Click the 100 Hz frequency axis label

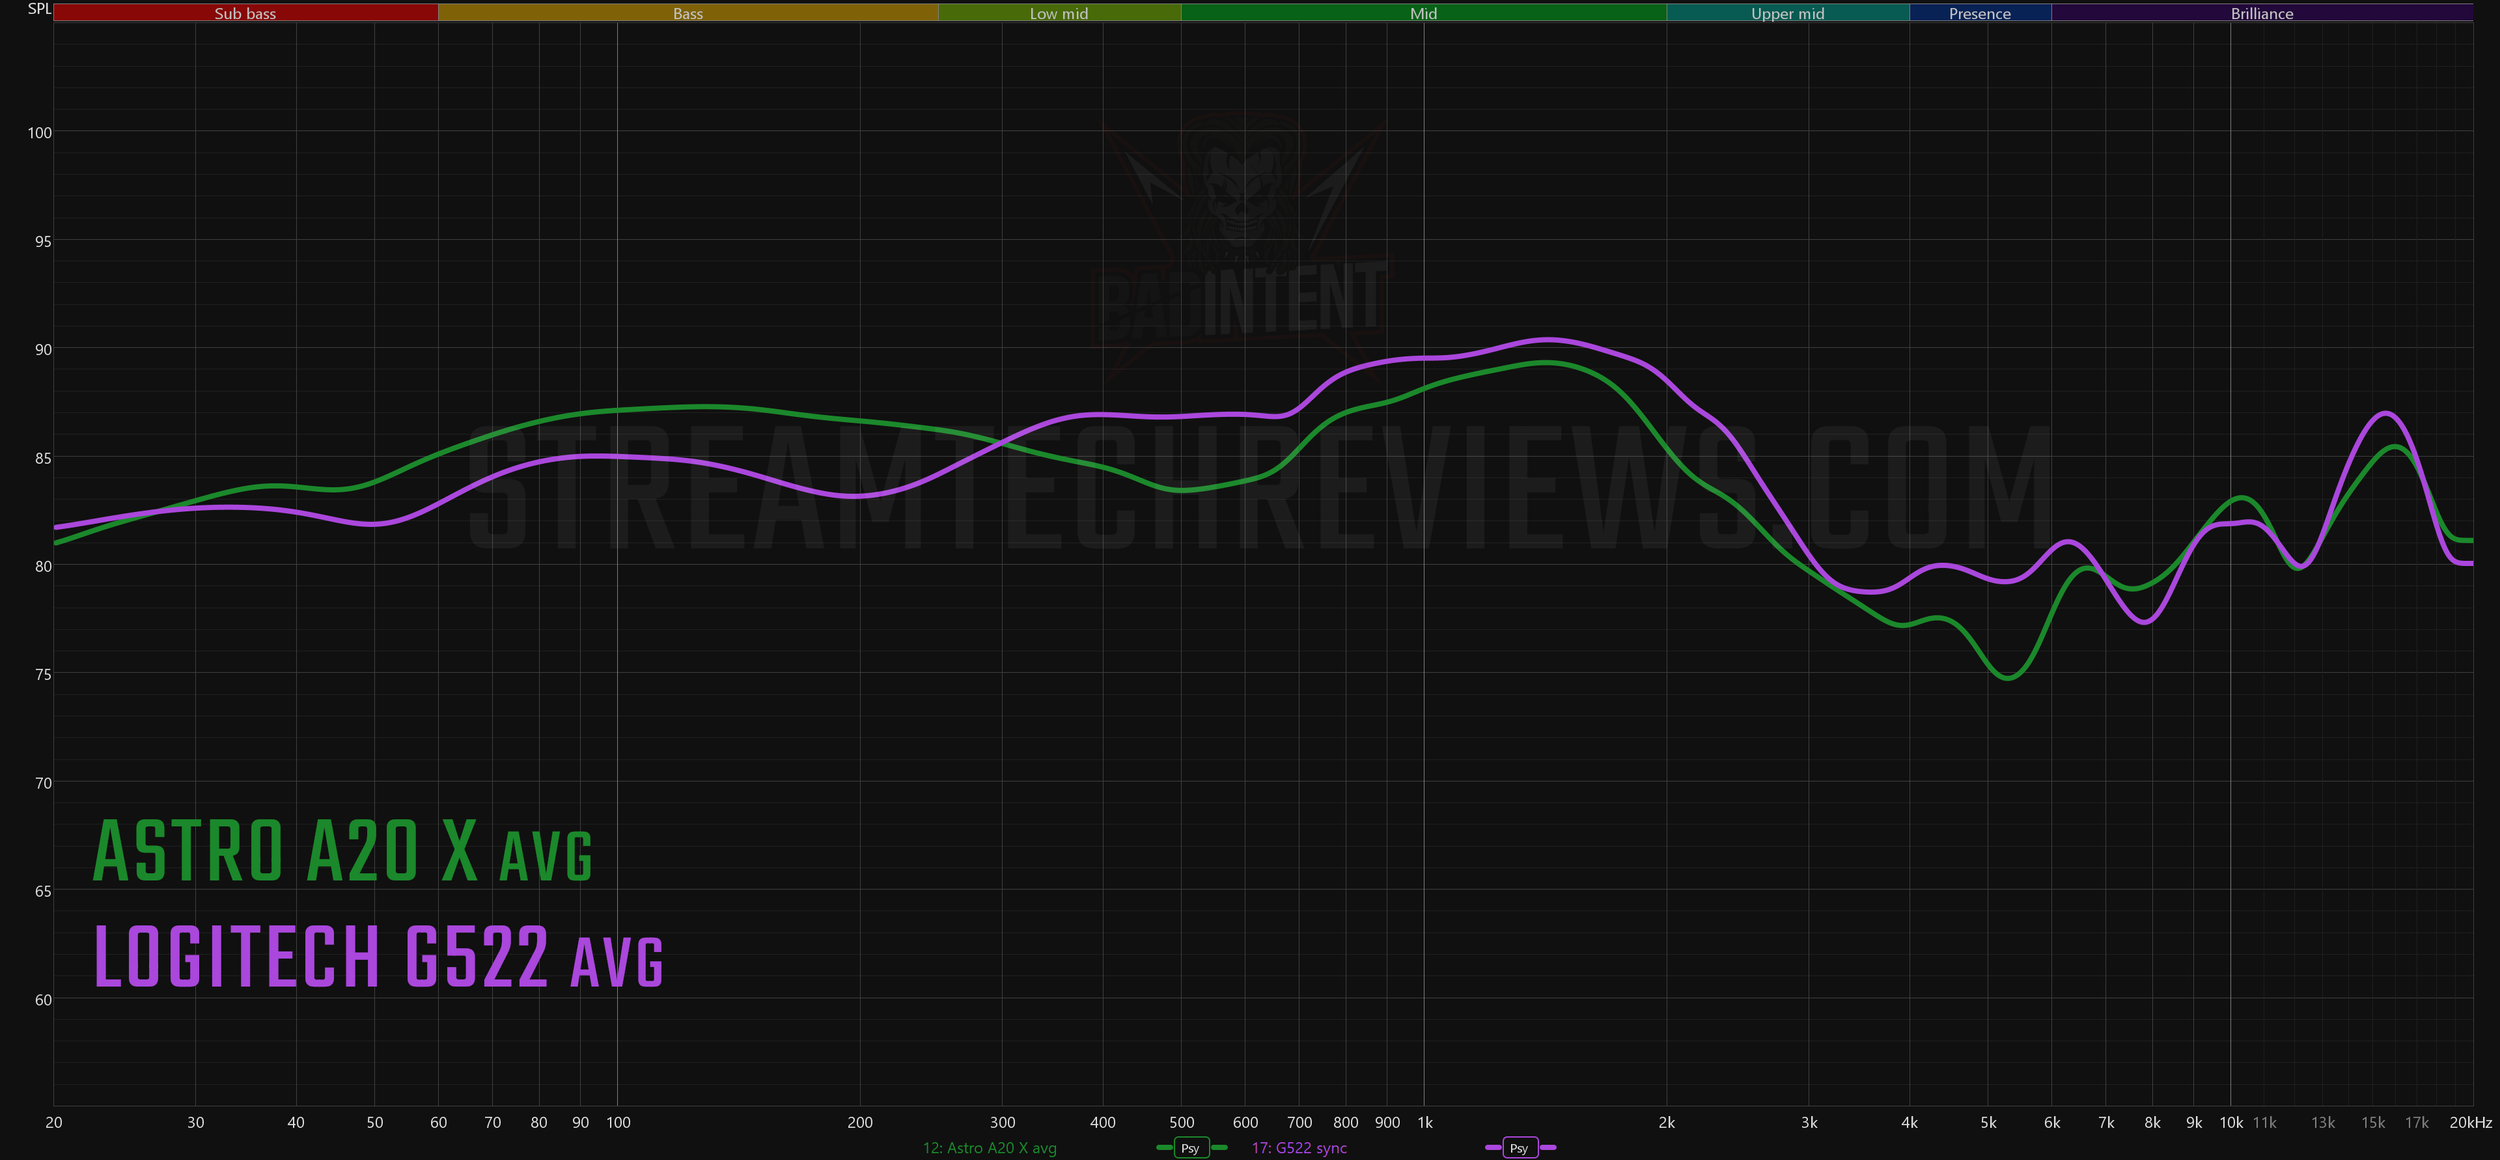618,1123
